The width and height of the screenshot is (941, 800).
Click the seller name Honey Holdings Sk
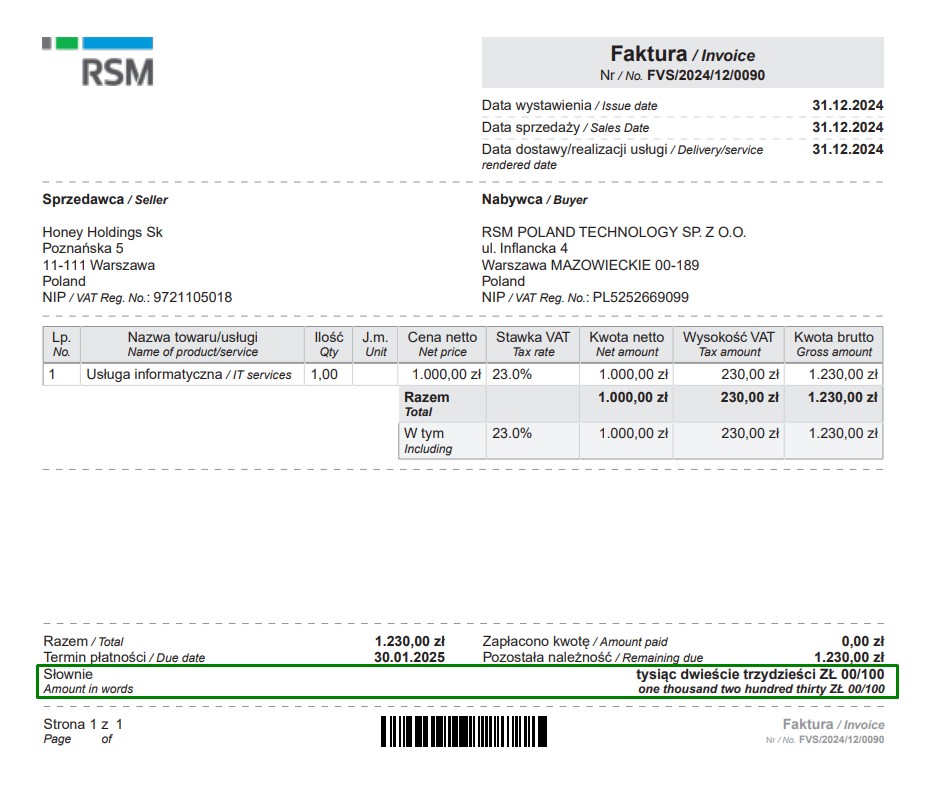pos(102,232)
